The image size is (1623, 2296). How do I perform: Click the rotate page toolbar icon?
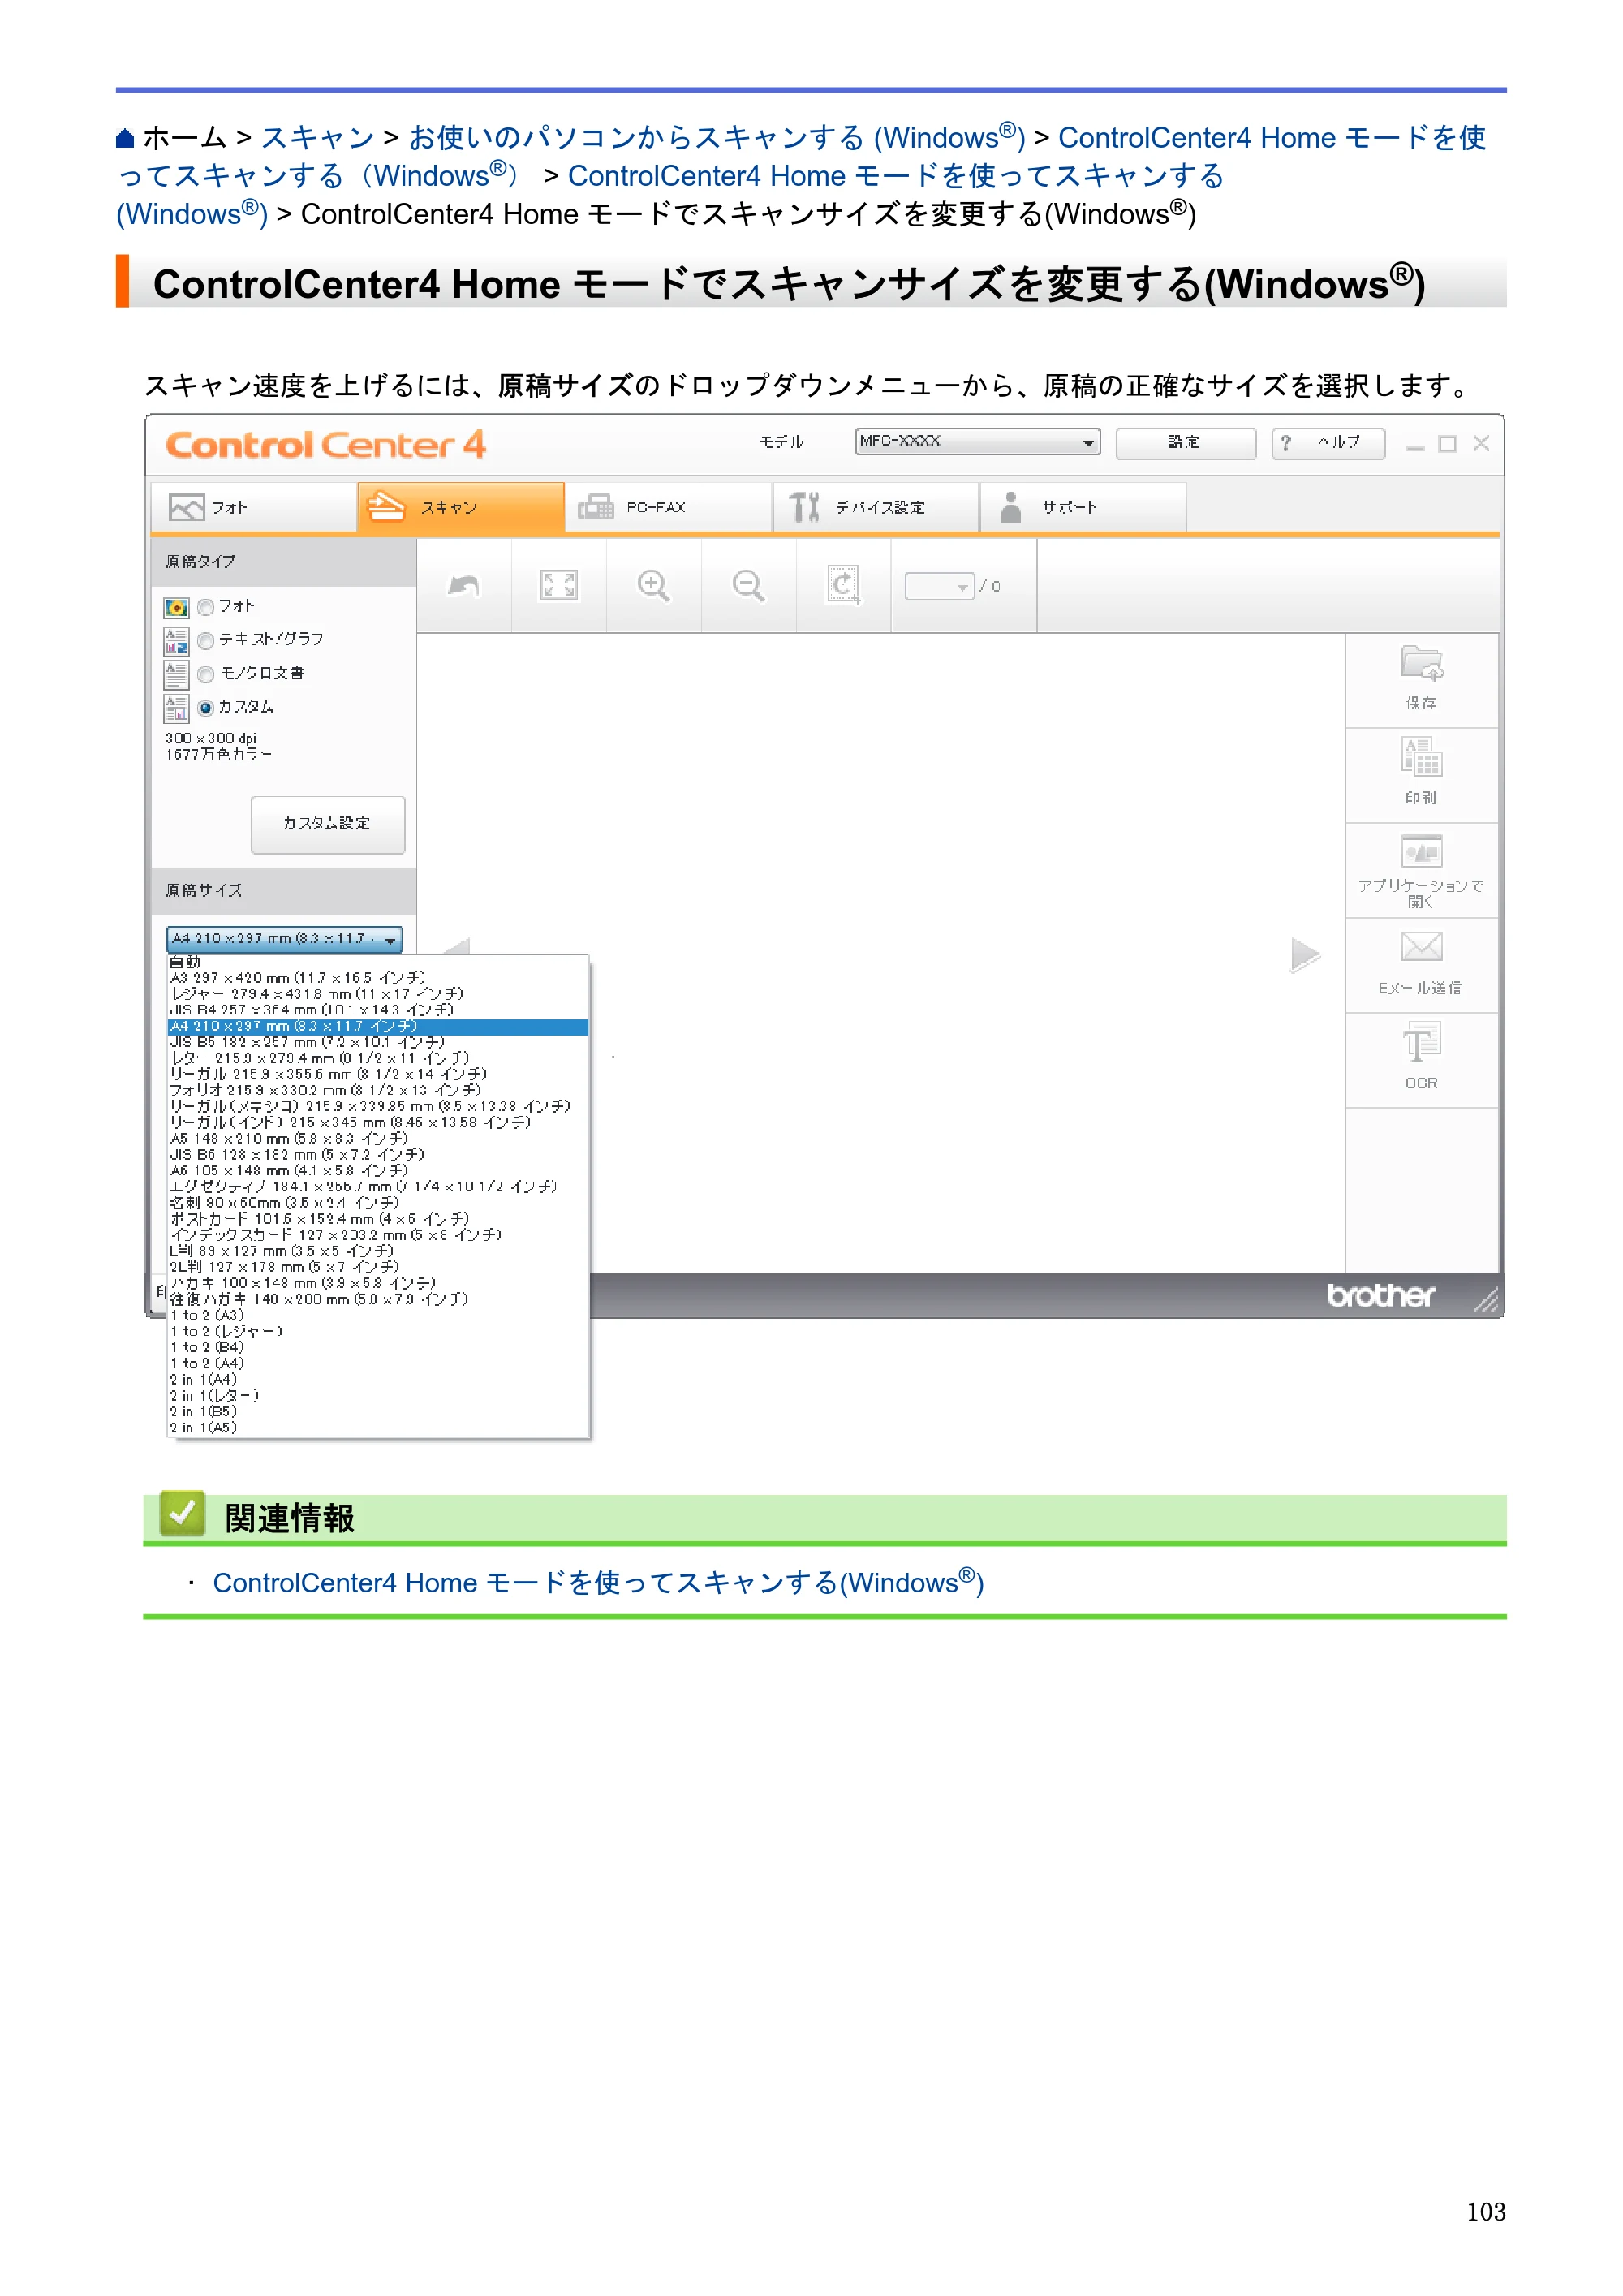tap(843, 586)
